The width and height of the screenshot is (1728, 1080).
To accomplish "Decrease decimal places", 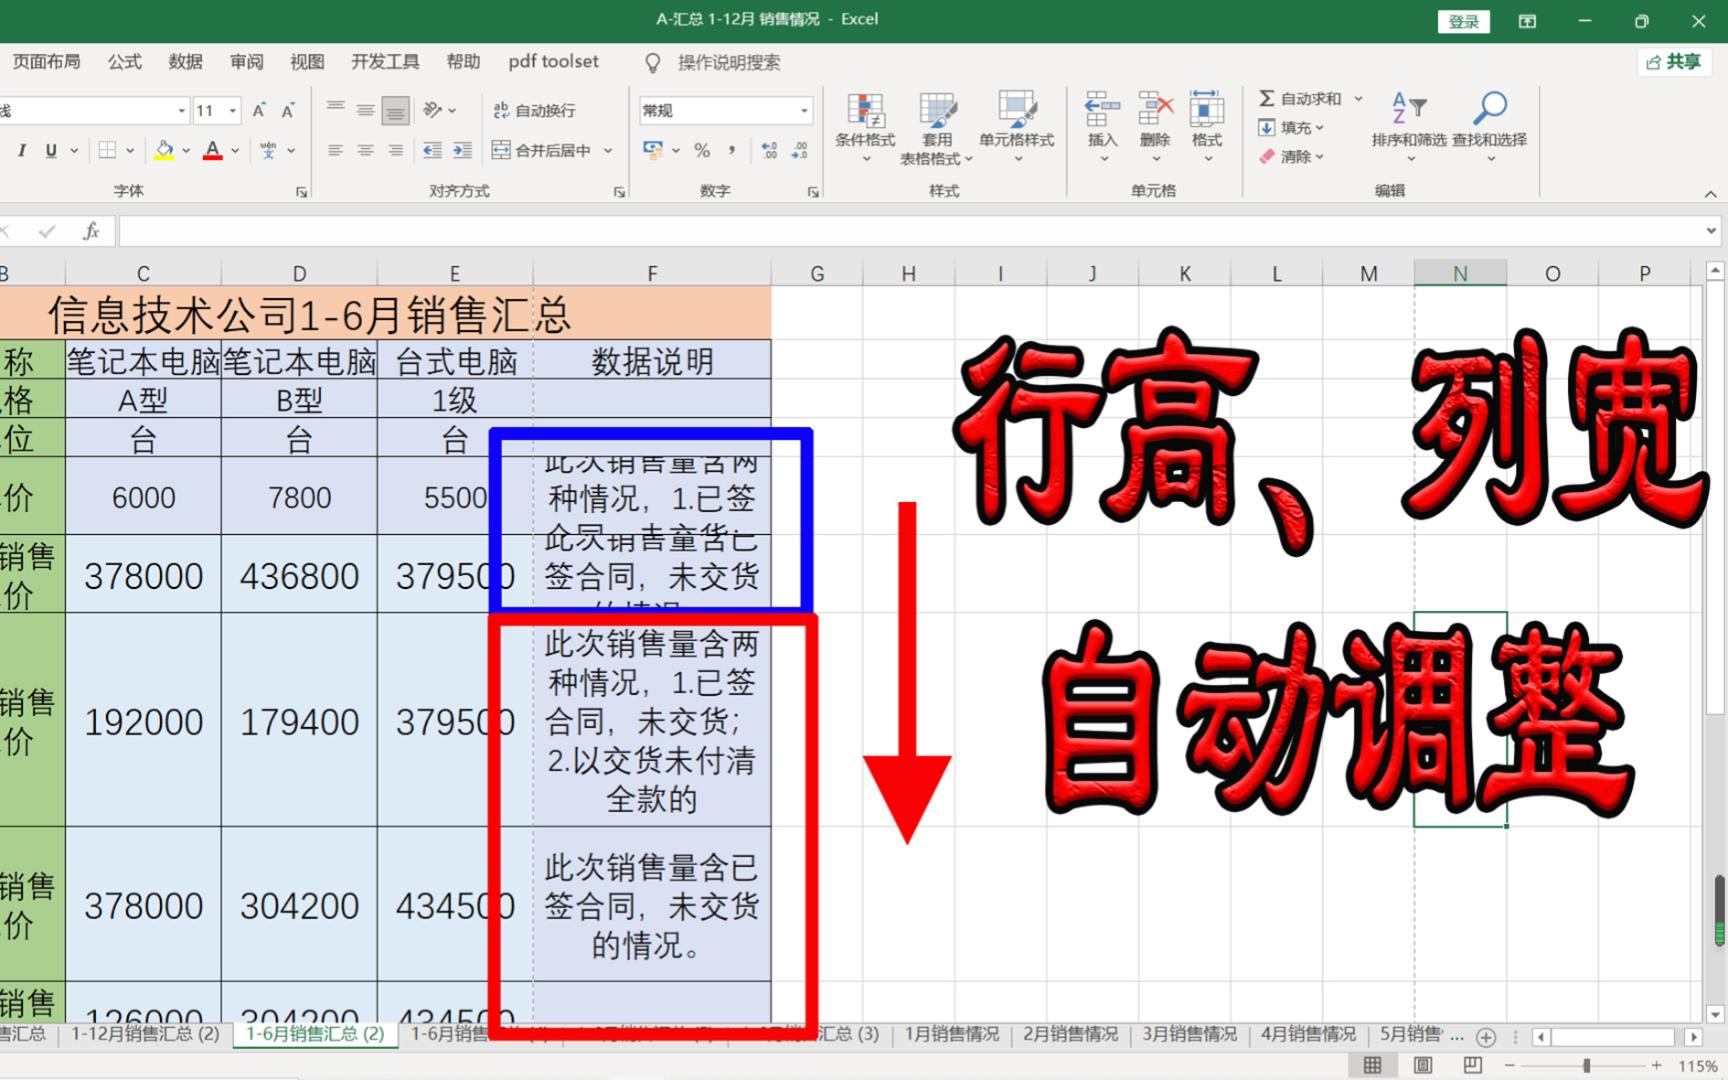I will pyautogui.click(x=799, y=151).
